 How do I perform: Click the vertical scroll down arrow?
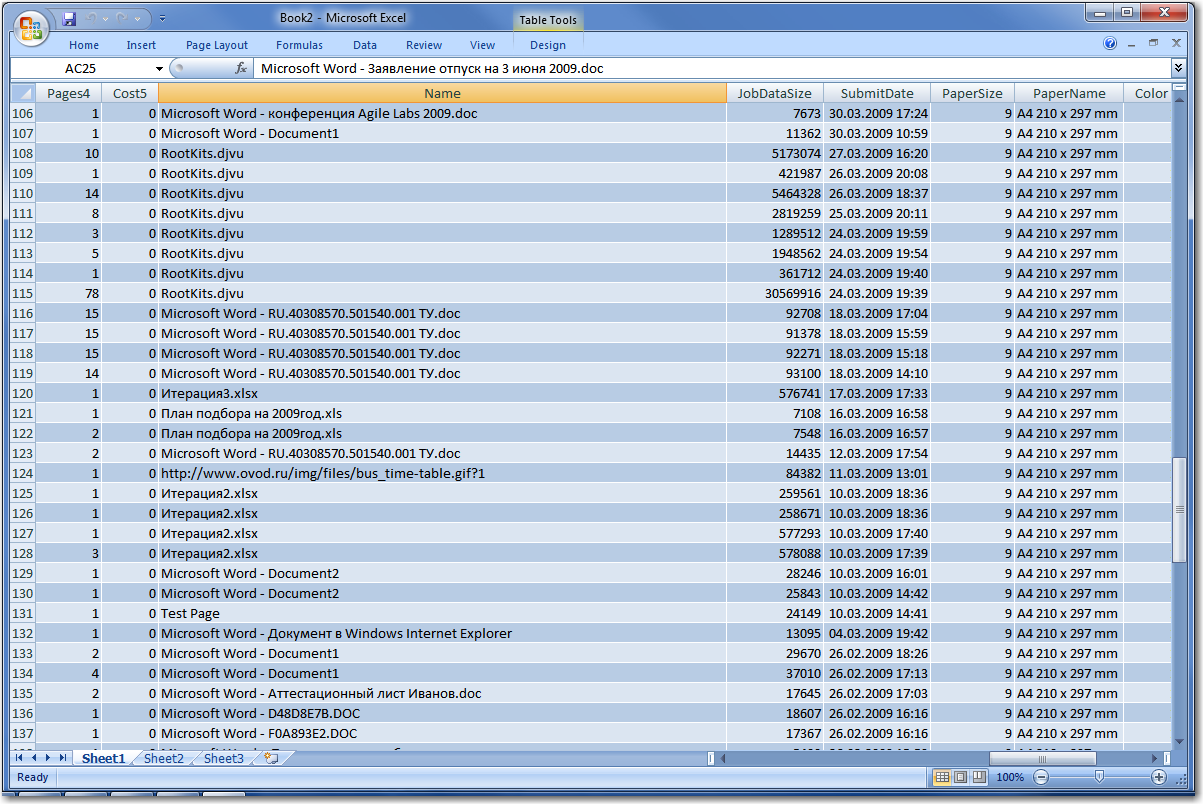(1179, 742)
